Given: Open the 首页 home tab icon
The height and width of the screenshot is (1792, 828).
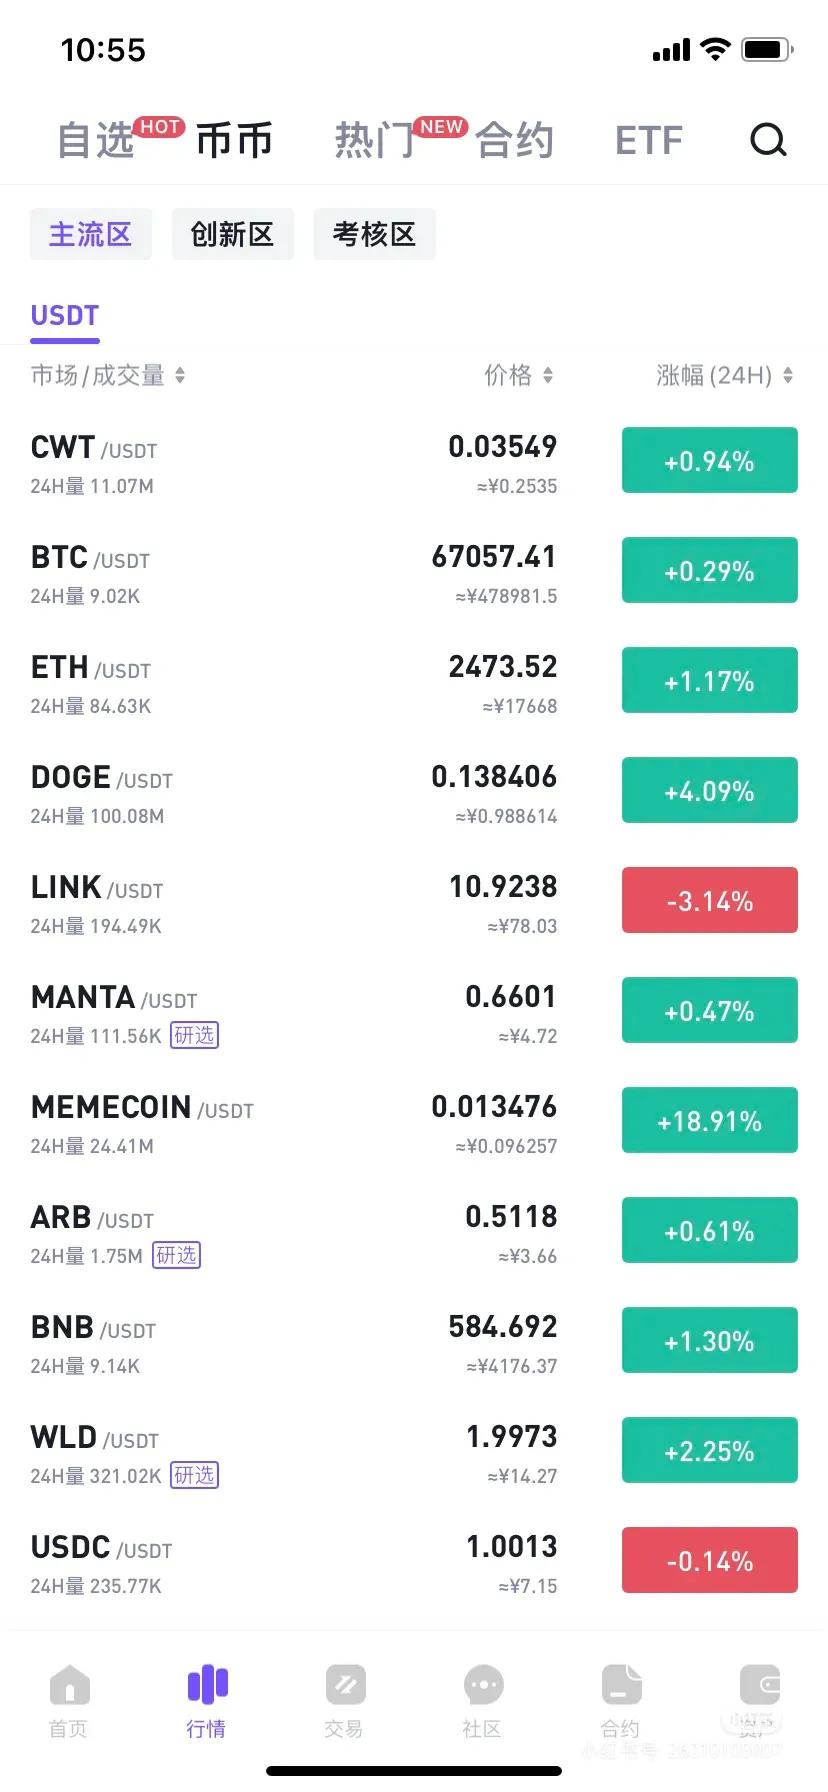Looking at the screenshot, I should (69, 1685).
